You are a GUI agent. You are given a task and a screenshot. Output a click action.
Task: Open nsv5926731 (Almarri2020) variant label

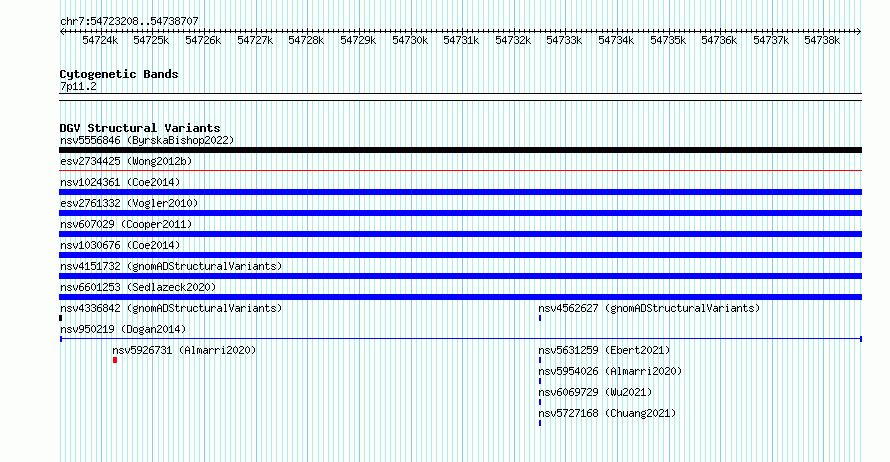184,350
